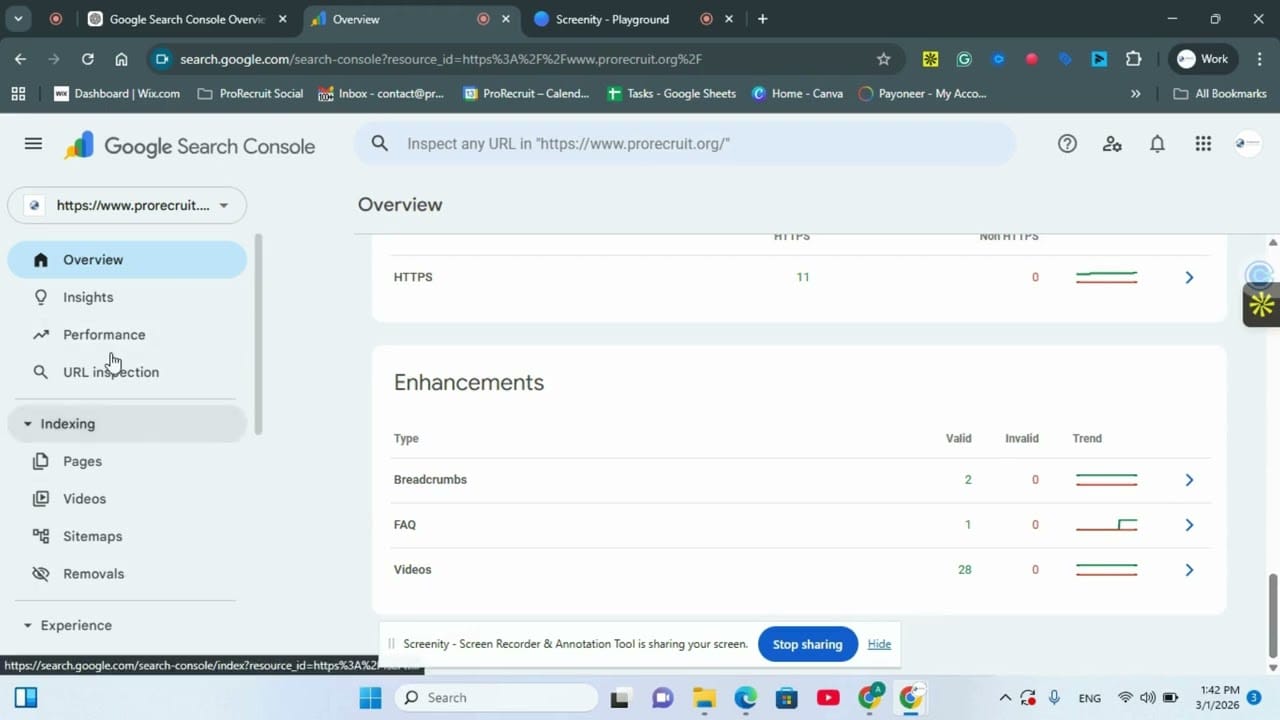Collapse the Experience section
Screen dimensions: 1280x720
[x=28, y=626]
